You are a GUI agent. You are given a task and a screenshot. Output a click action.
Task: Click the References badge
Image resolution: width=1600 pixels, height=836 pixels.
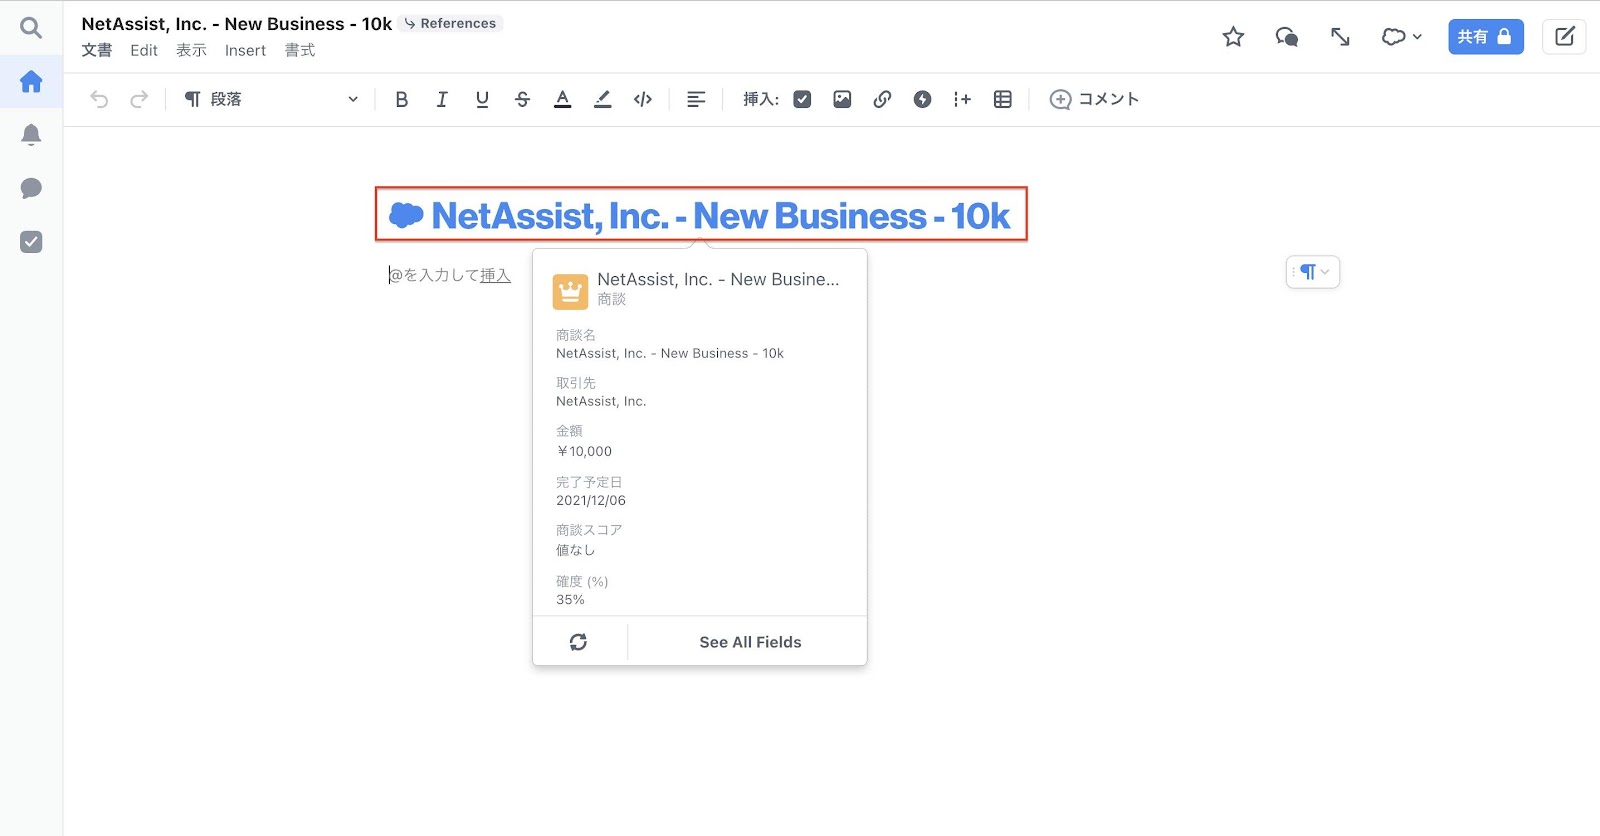coord(450,23)
